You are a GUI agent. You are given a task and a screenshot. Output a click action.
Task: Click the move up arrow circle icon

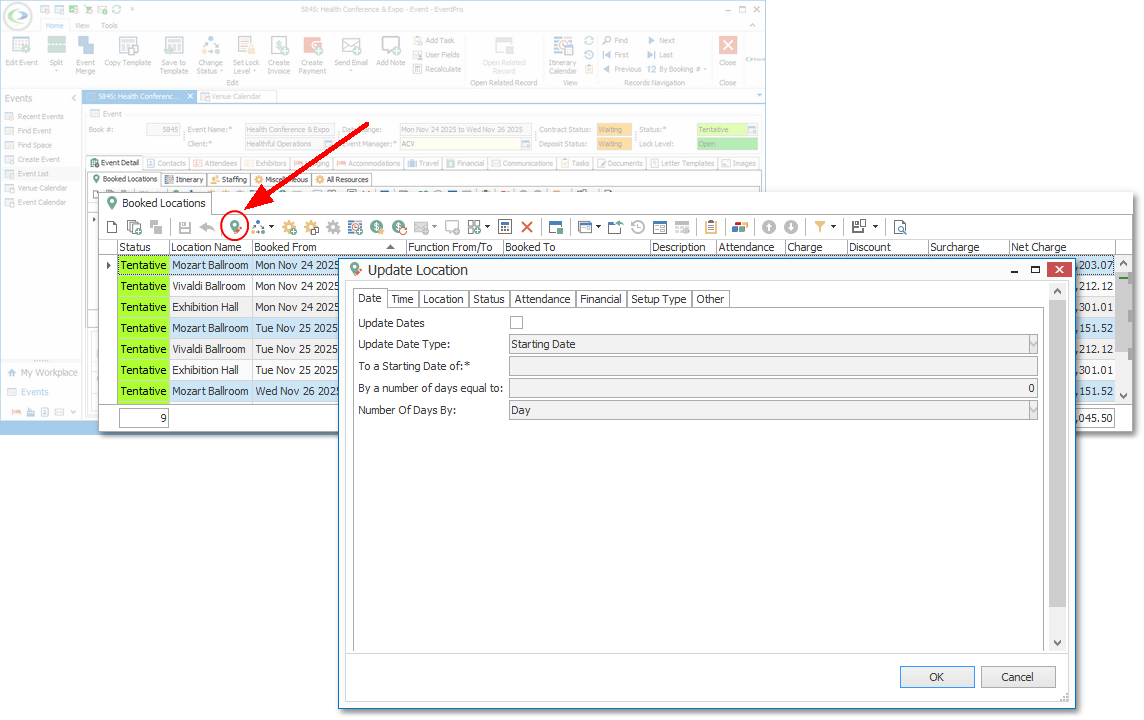point(769,227)
